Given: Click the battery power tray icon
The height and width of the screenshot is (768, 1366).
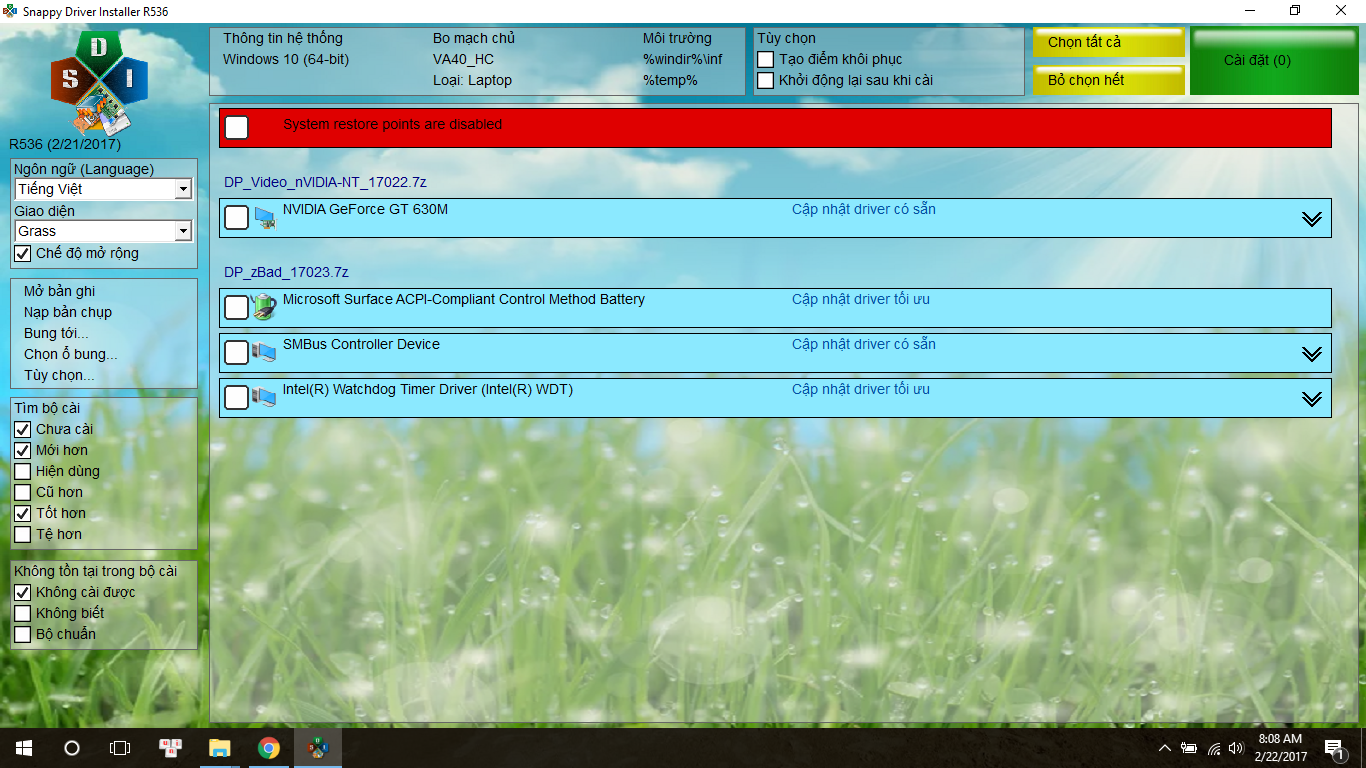Looking at the screenshot, I should click(x=1189, y=748).
